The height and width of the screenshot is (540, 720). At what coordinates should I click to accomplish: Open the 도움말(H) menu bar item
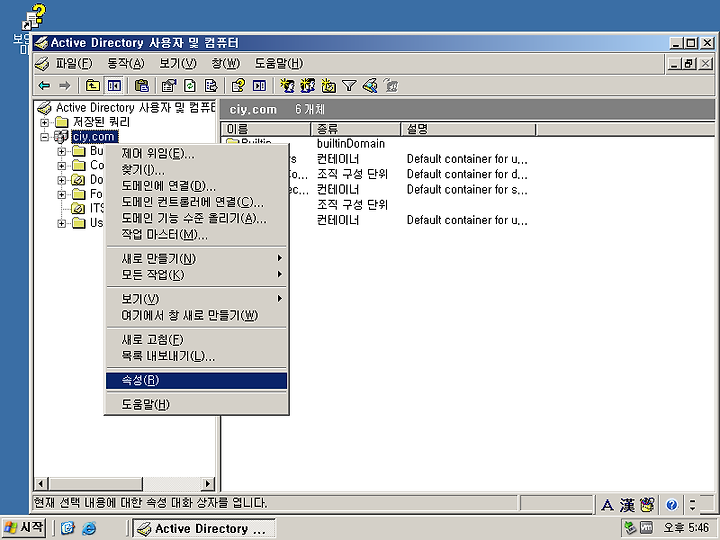(279, 63)
